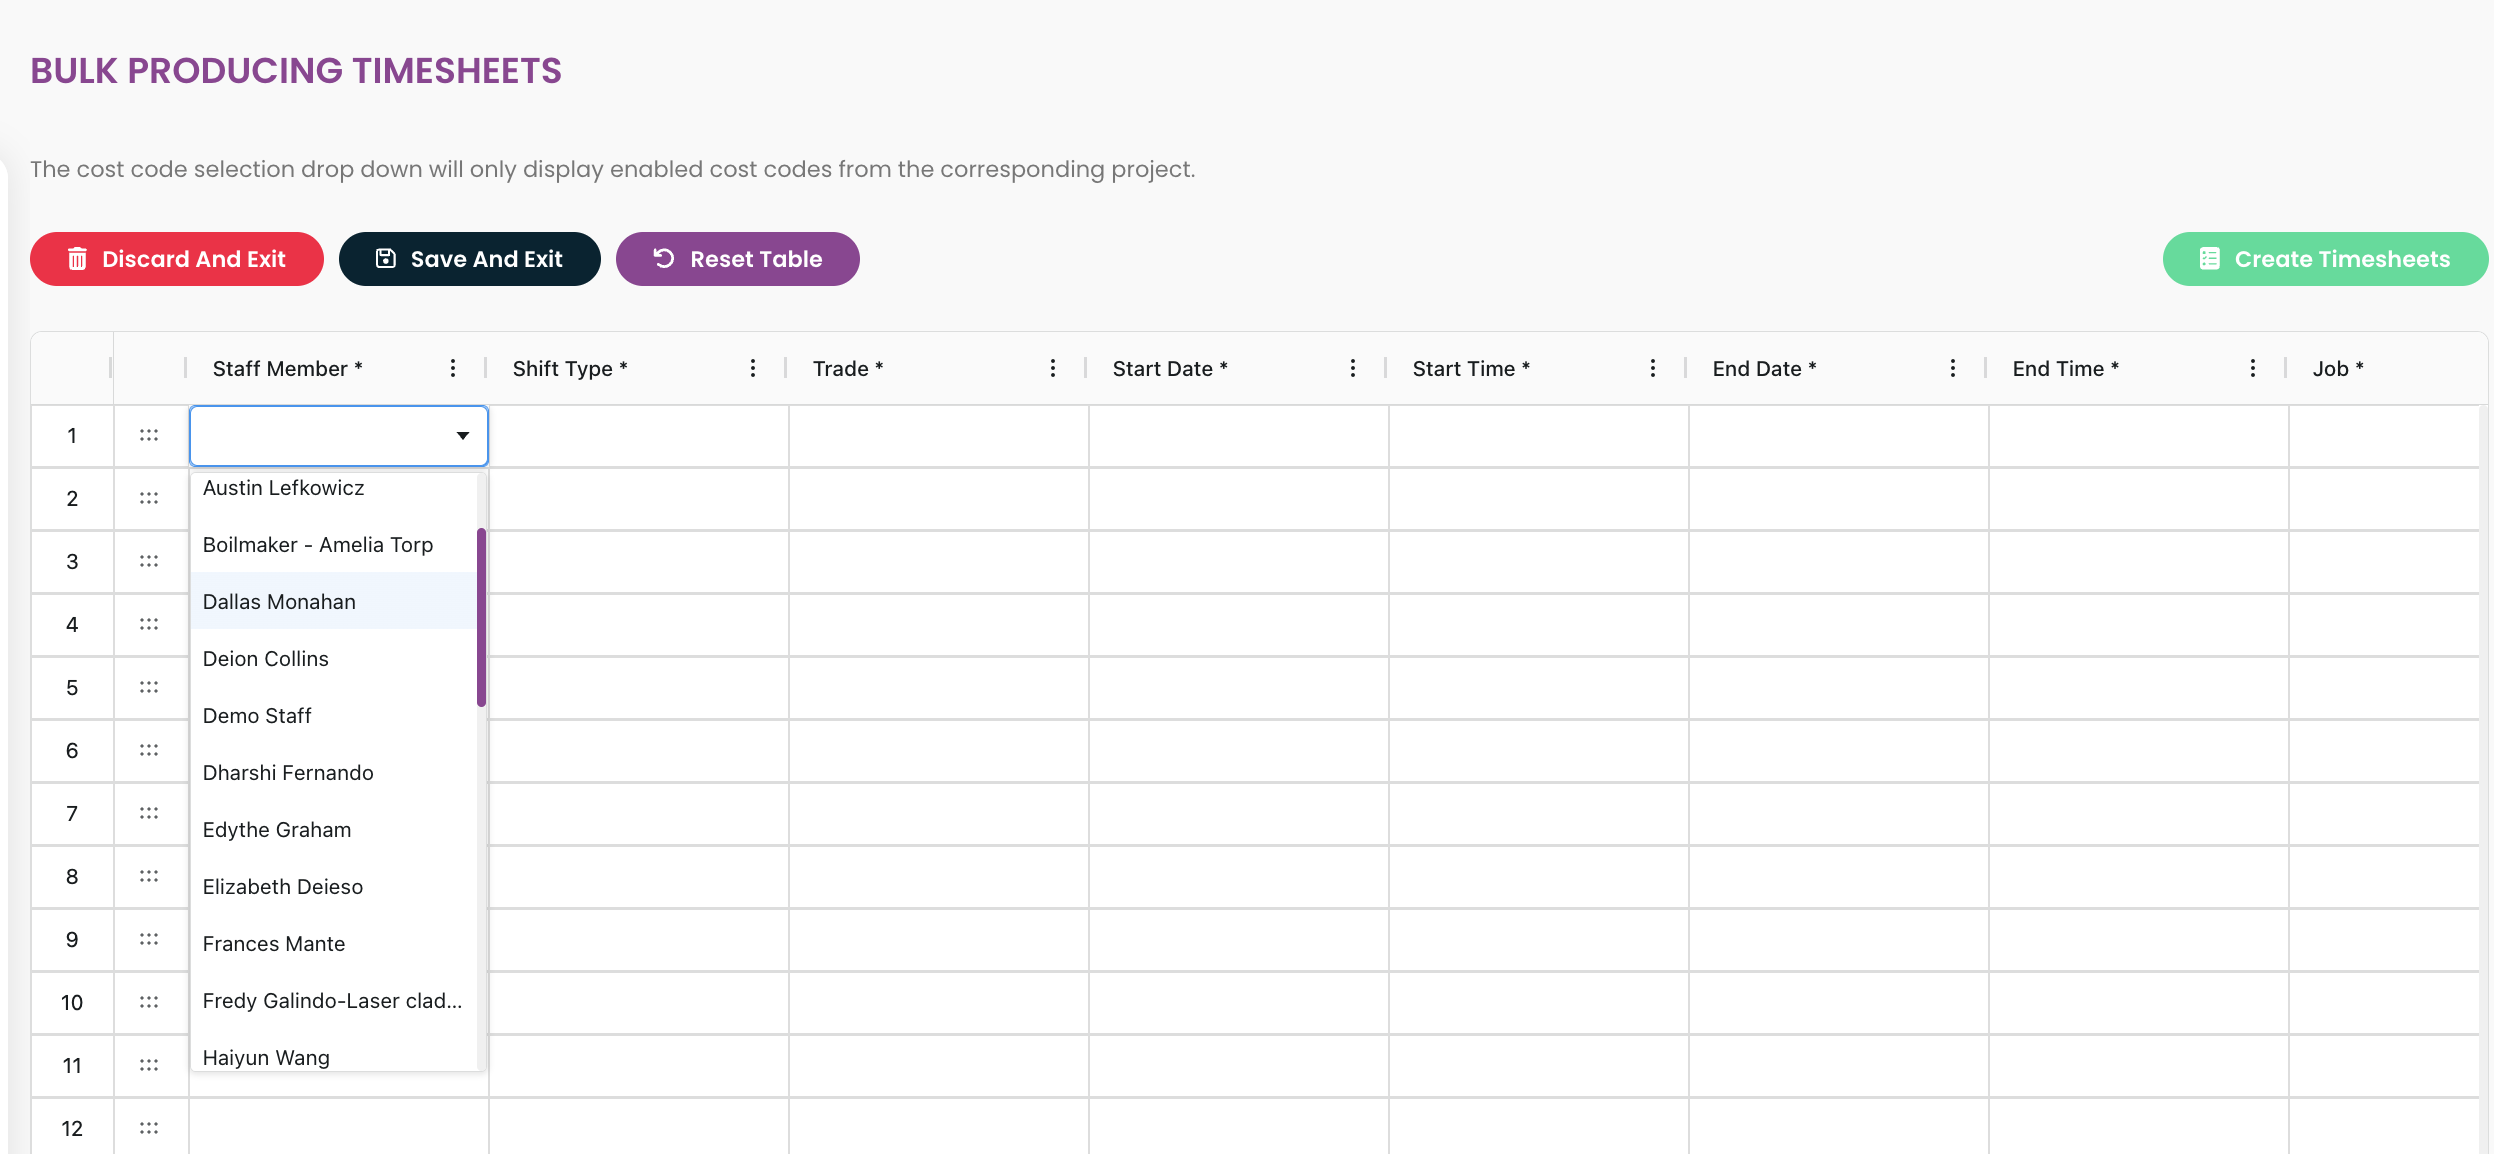Screen dimensions: 2494x1154
Task: Choose Frances Mante from list
Action: (333, 944)
